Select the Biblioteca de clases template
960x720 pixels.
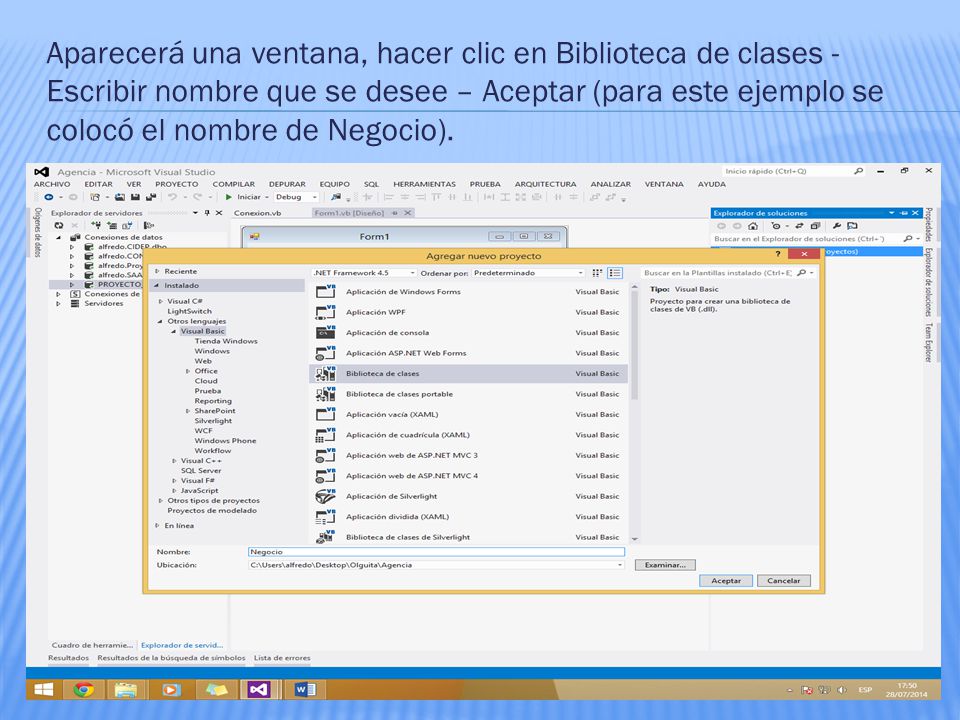[469, 373]
